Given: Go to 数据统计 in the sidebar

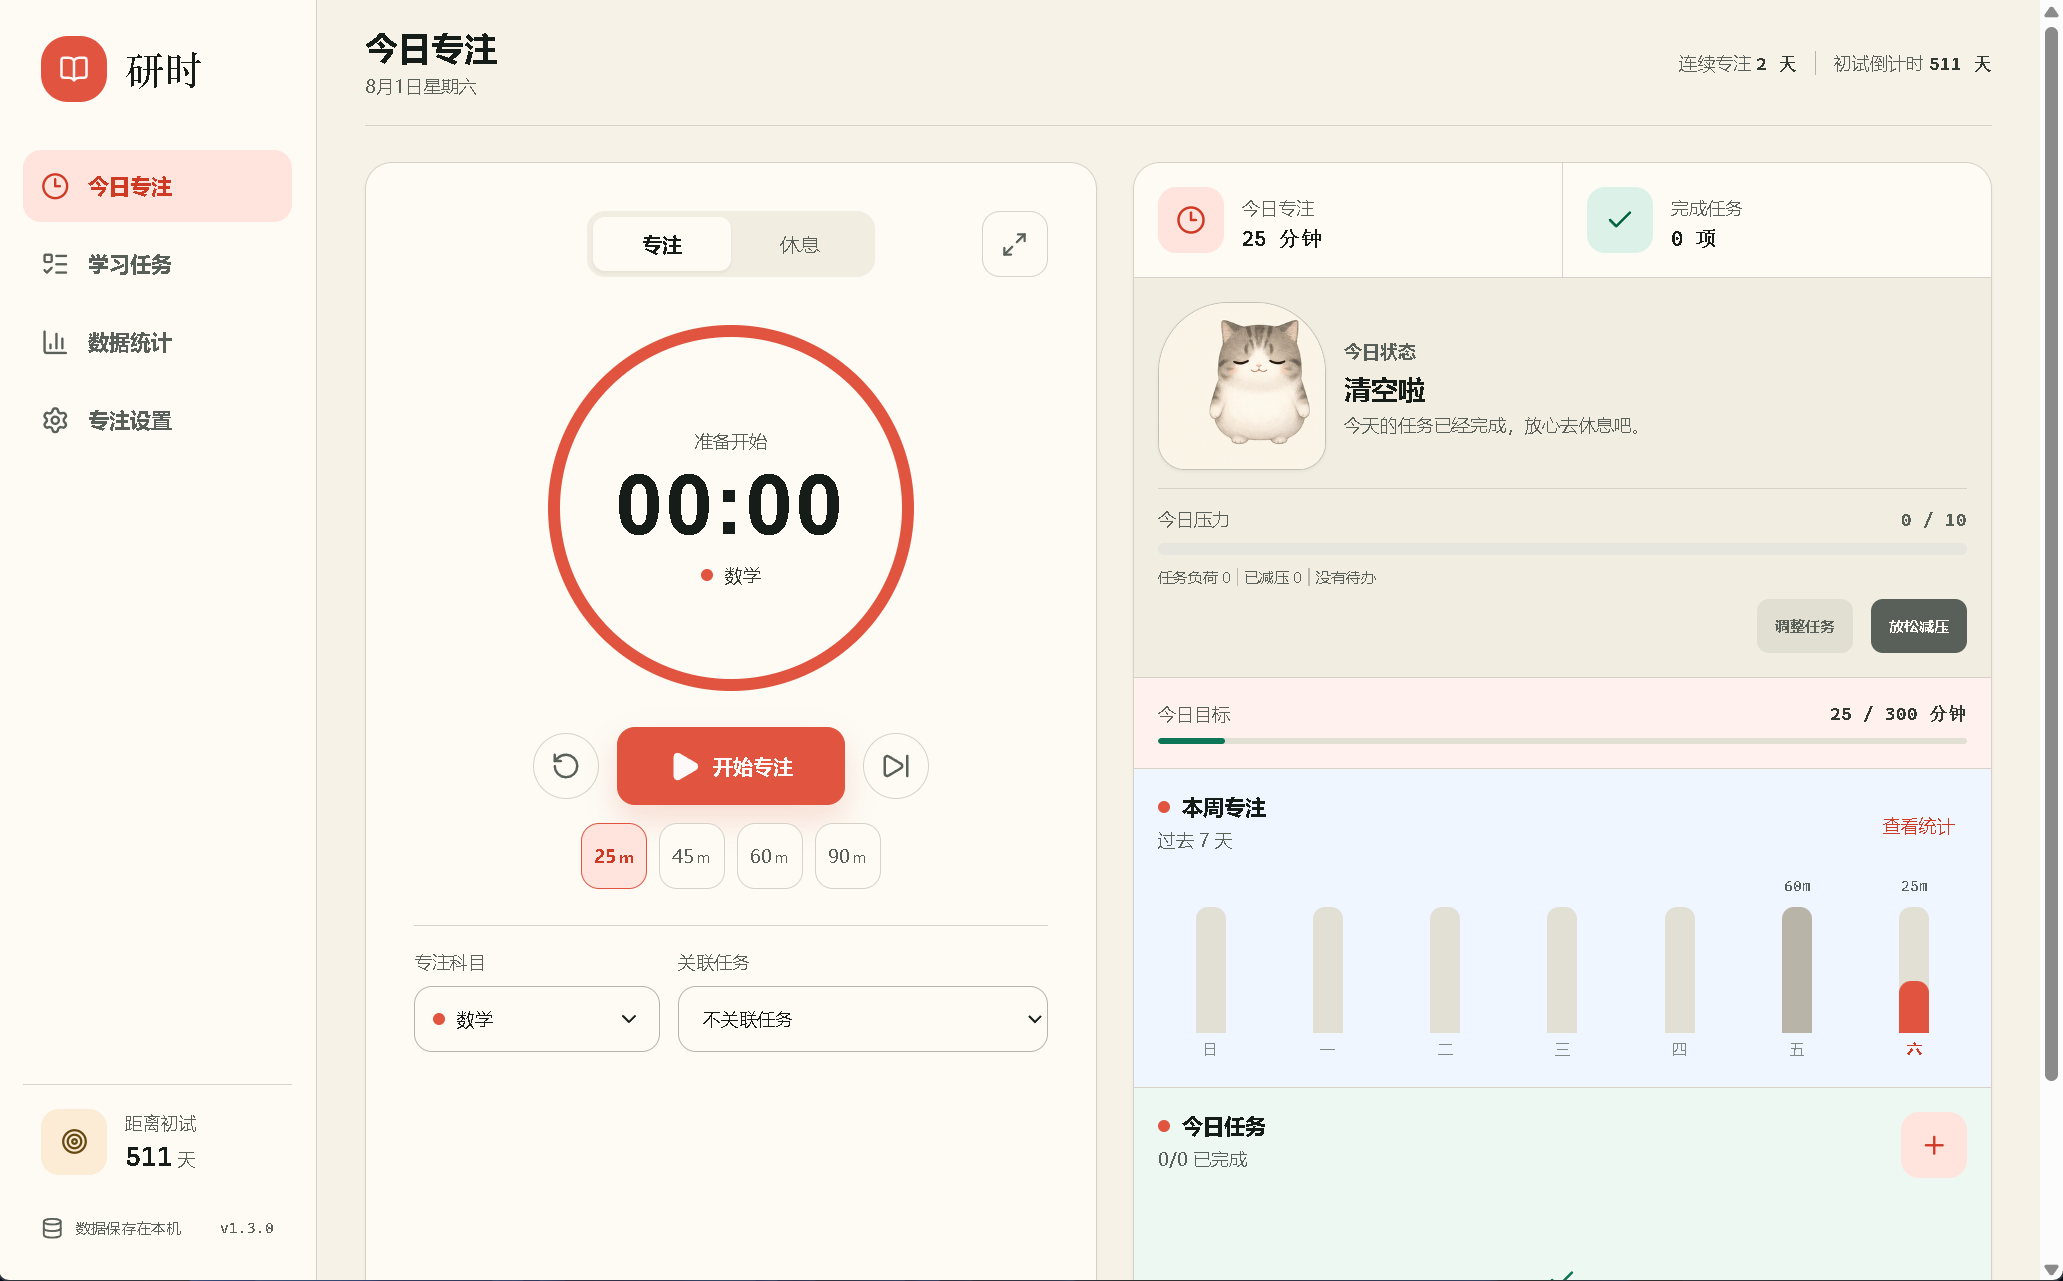Looking at the screenshot, I should [x=158, y=342].
